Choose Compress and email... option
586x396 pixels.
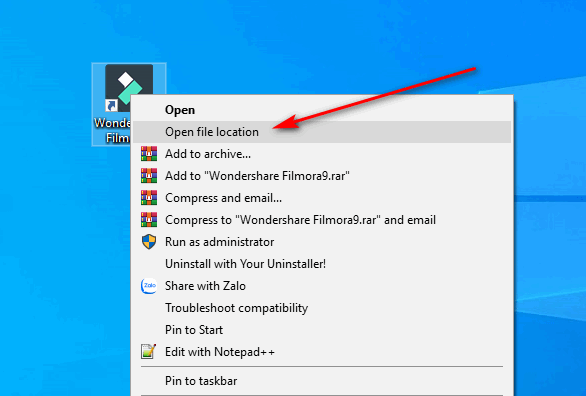(x=322, y=198)
